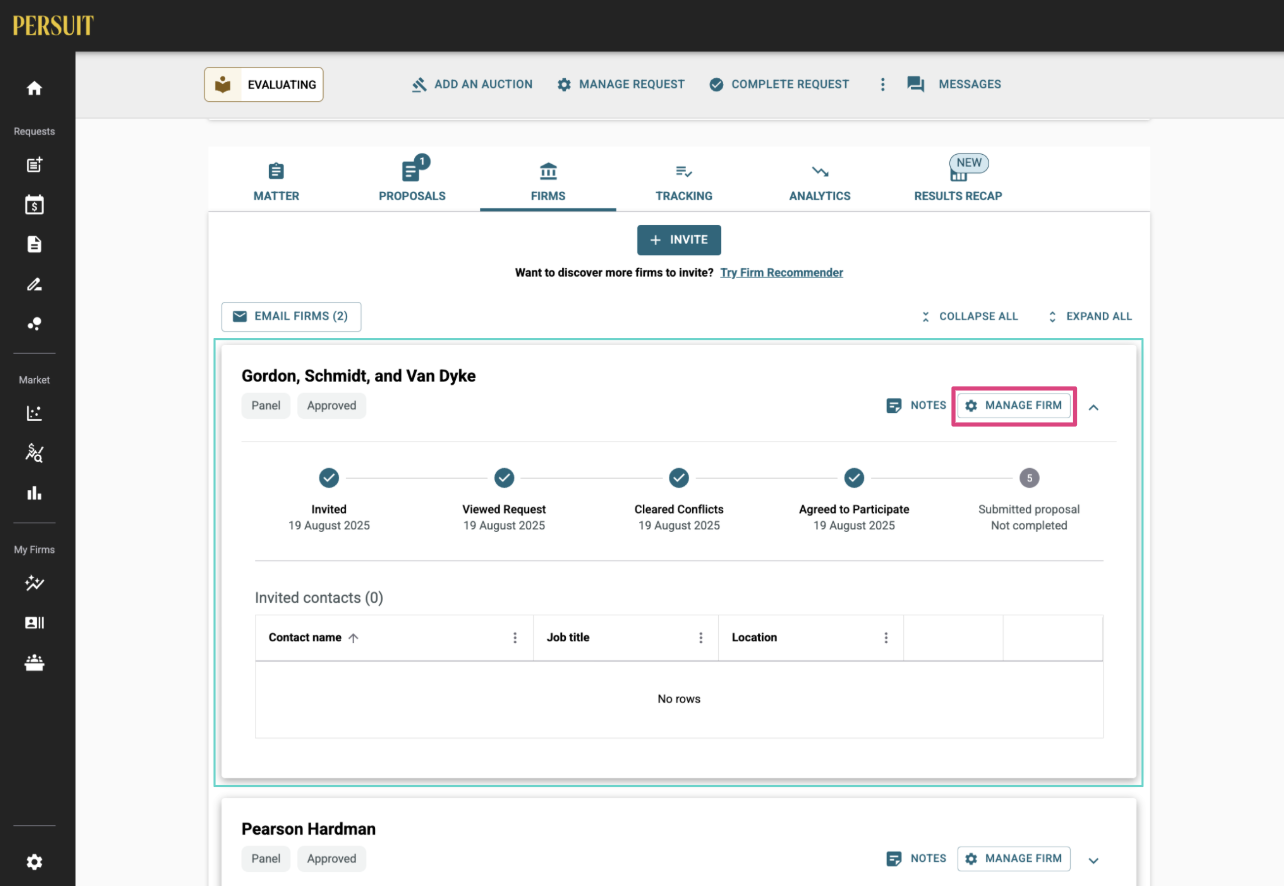Open the dollar calendar icon in the sidebar
This screenshot has width=1284, height=886.
tap(34, 205)
